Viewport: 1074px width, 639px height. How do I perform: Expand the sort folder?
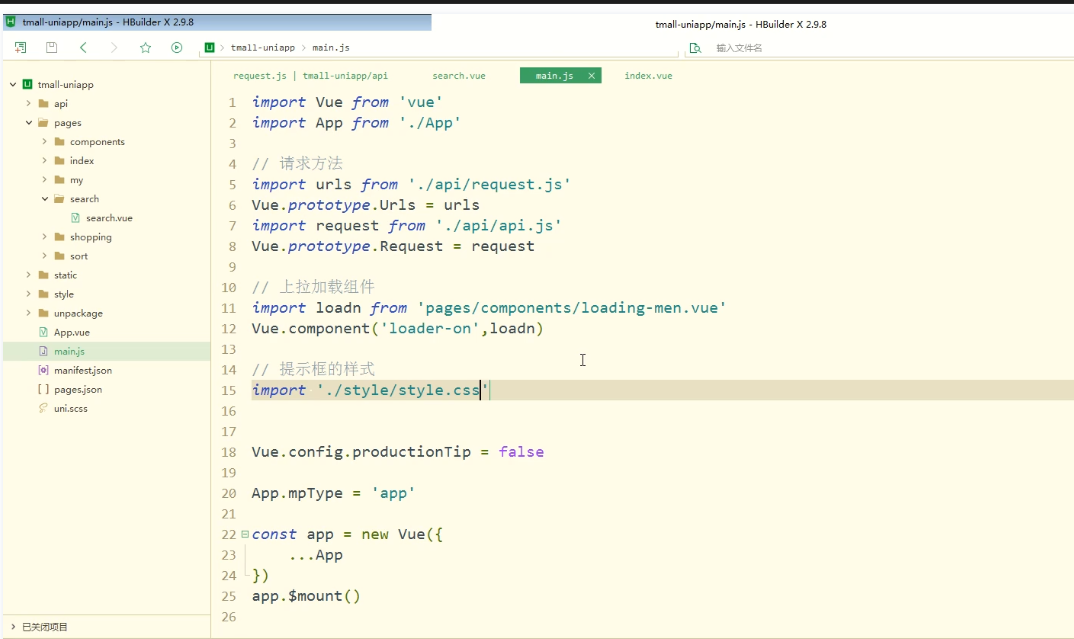coord(45,255)
